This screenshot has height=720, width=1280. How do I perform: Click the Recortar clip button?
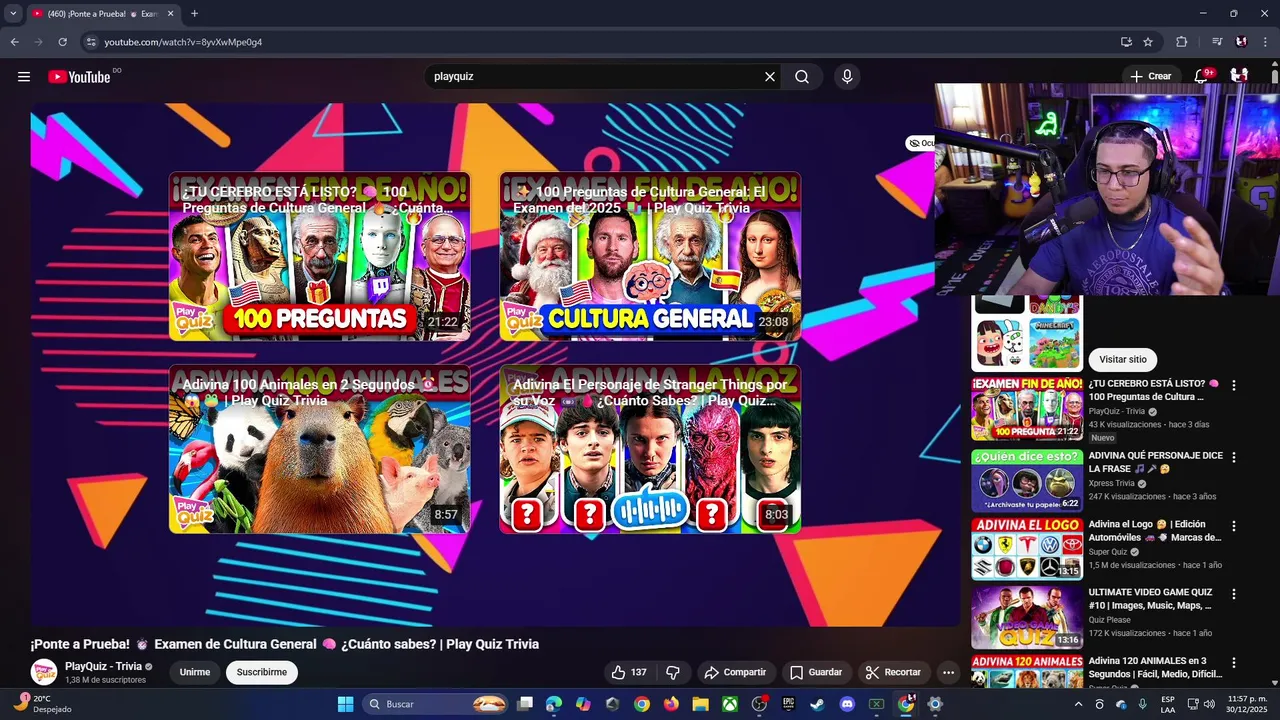click(893, 672)
